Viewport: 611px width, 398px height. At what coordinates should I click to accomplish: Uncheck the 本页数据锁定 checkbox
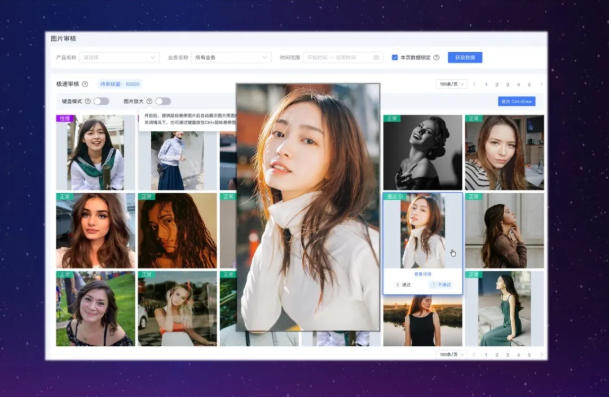pos(395,57)
